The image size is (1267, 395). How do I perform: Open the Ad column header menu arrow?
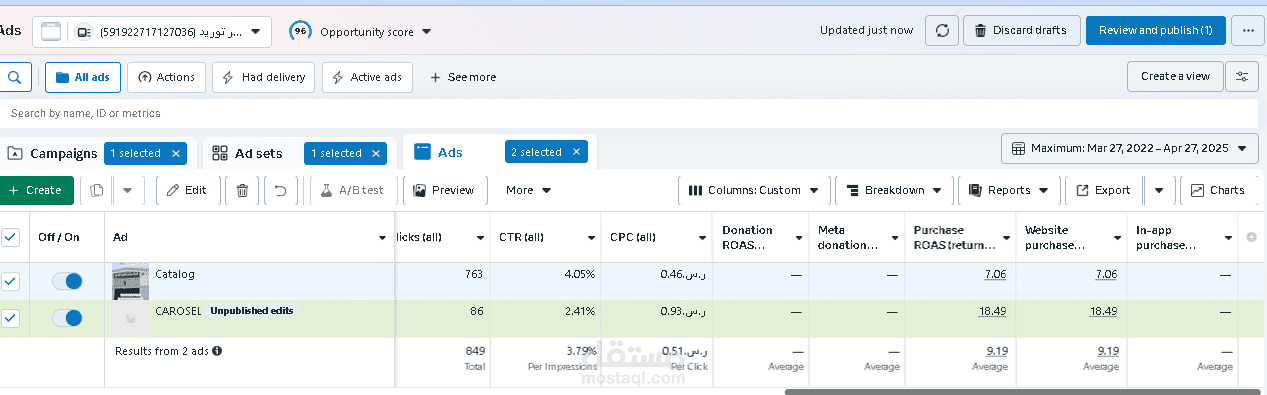click(383, 238)
